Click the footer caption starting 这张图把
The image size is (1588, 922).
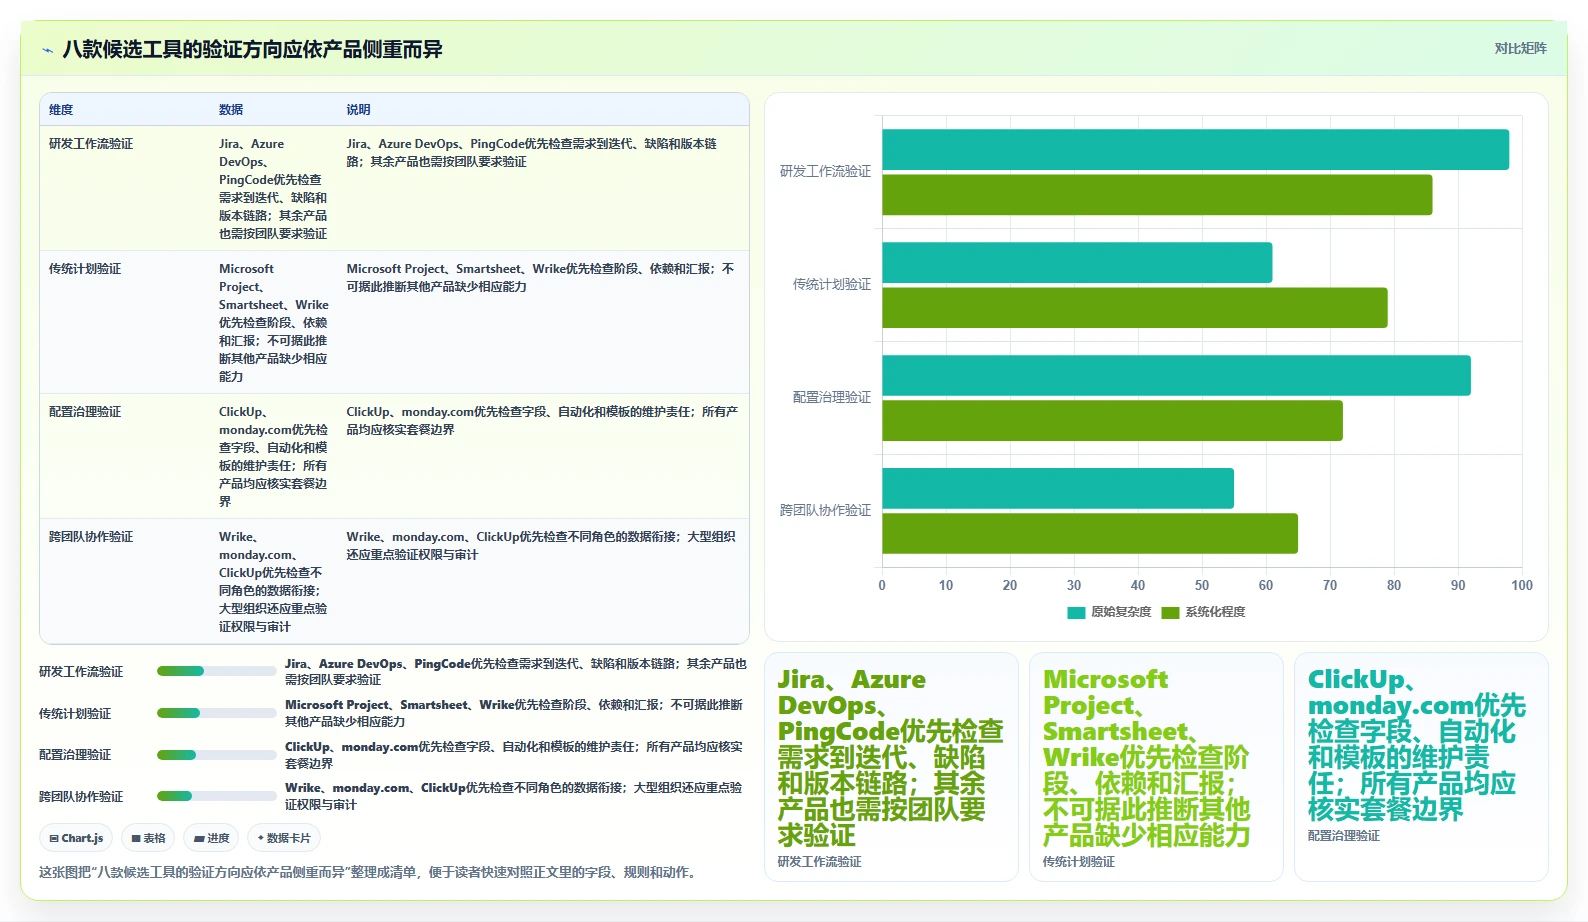click(x=369, y=873)
